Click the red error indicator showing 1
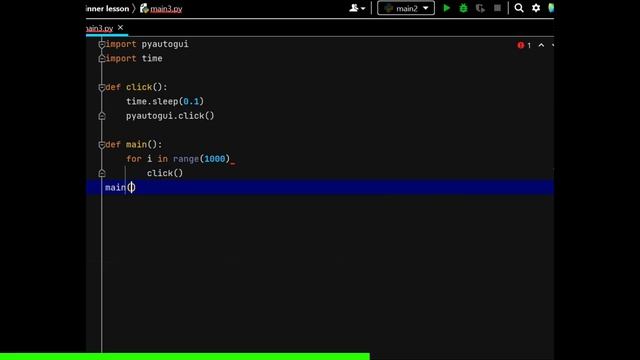The width and height of the screenshot is (640, 360). coord(524,45)
